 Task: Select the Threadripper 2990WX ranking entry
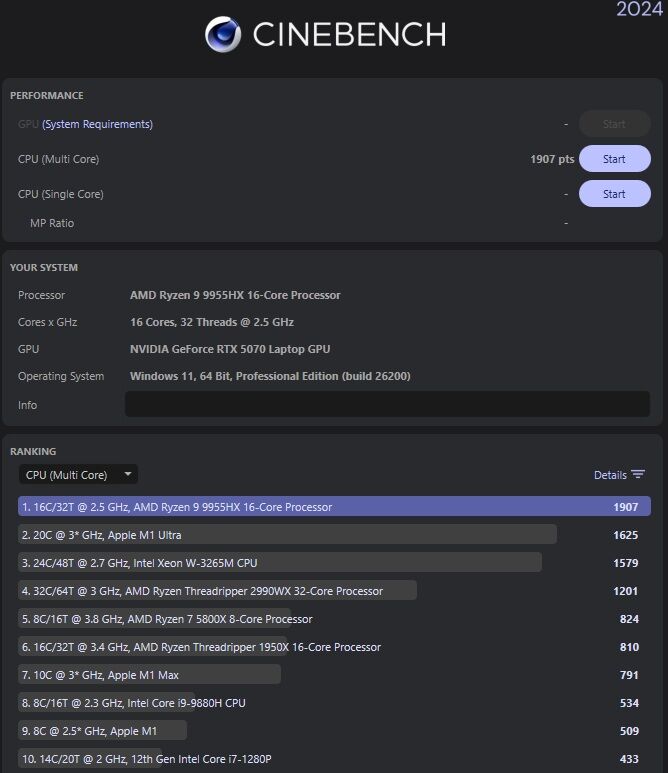point(218,591)
